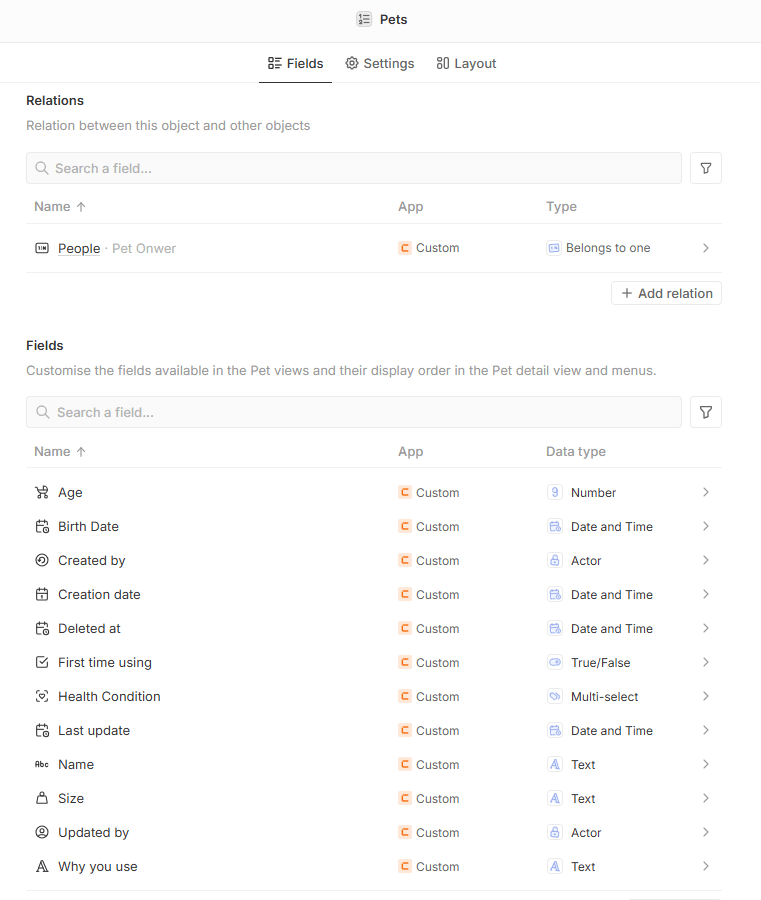Click the Custom app icon in Age row
Screen dimensions: 761x900
[405, 492]
